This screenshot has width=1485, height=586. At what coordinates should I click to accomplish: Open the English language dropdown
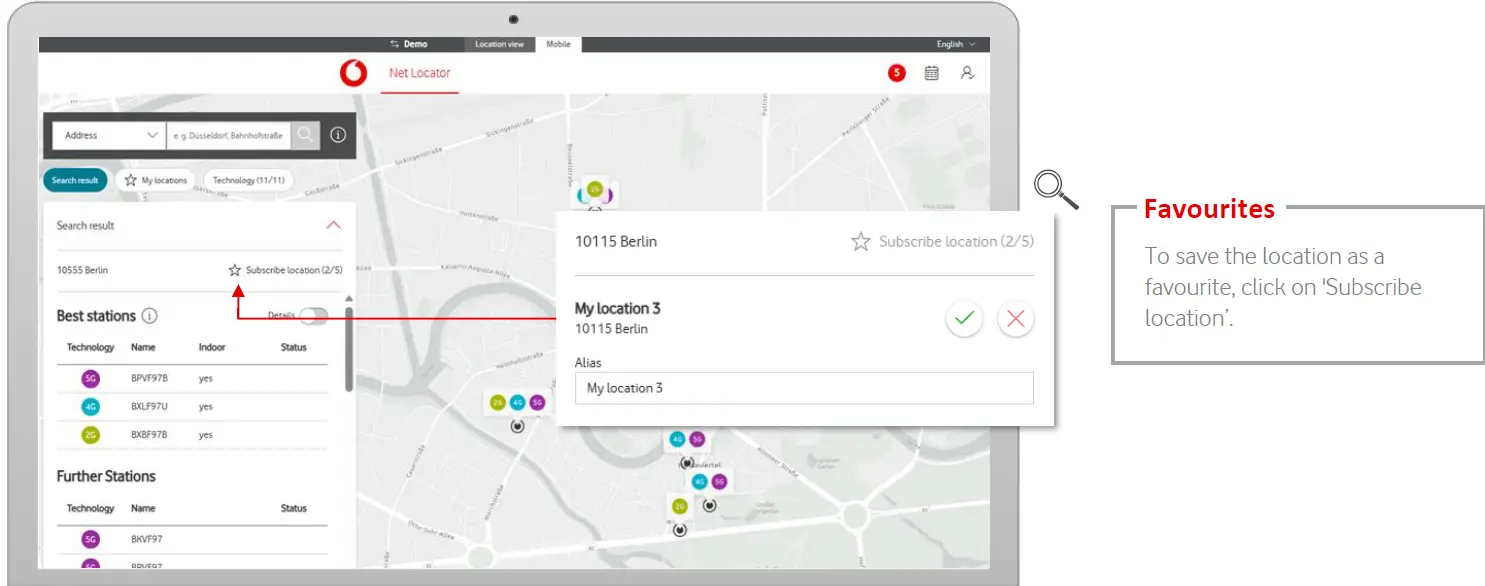955,44
